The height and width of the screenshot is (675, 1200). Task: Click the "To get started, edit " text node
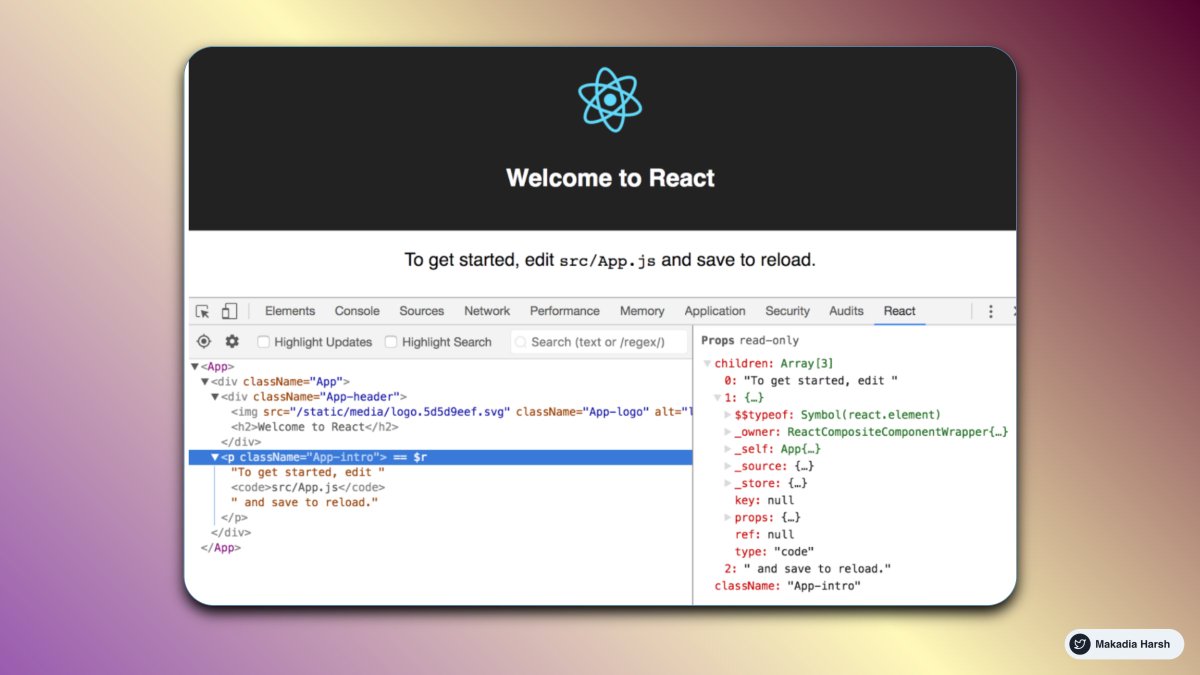307,472
